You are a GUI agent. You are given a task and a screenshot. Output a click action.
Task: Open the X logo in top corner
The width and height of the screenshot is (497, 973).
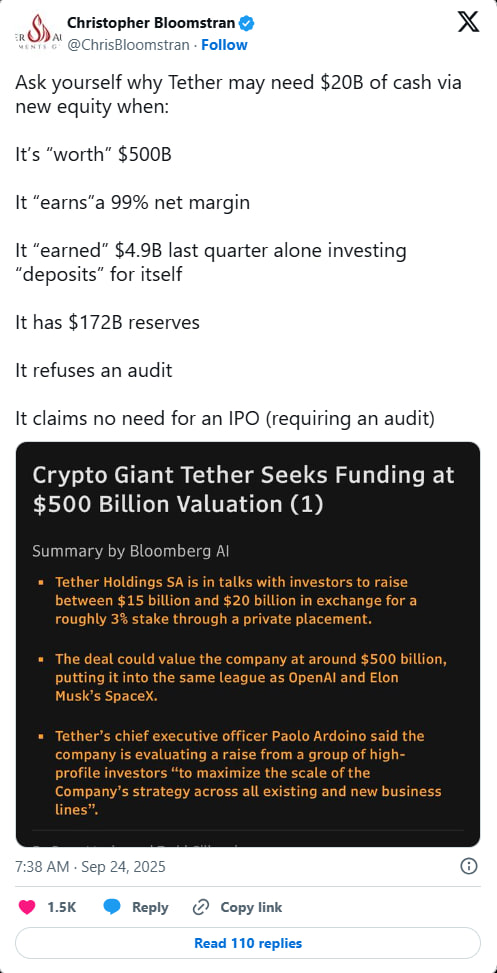(x=468, y=23)
